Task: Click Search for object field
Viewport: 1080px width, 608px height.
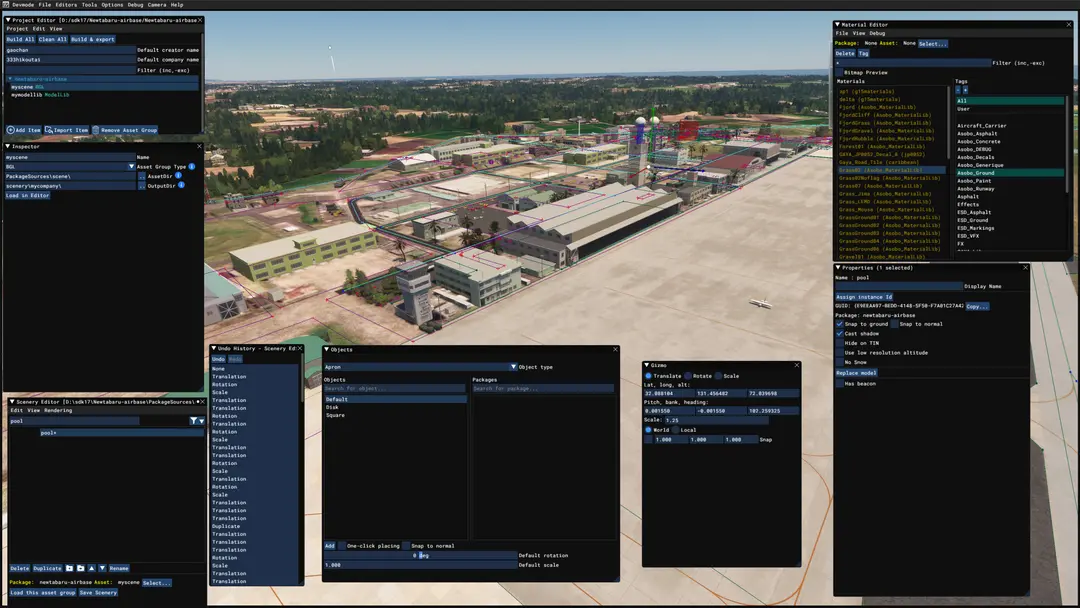Action: (395, 388)
